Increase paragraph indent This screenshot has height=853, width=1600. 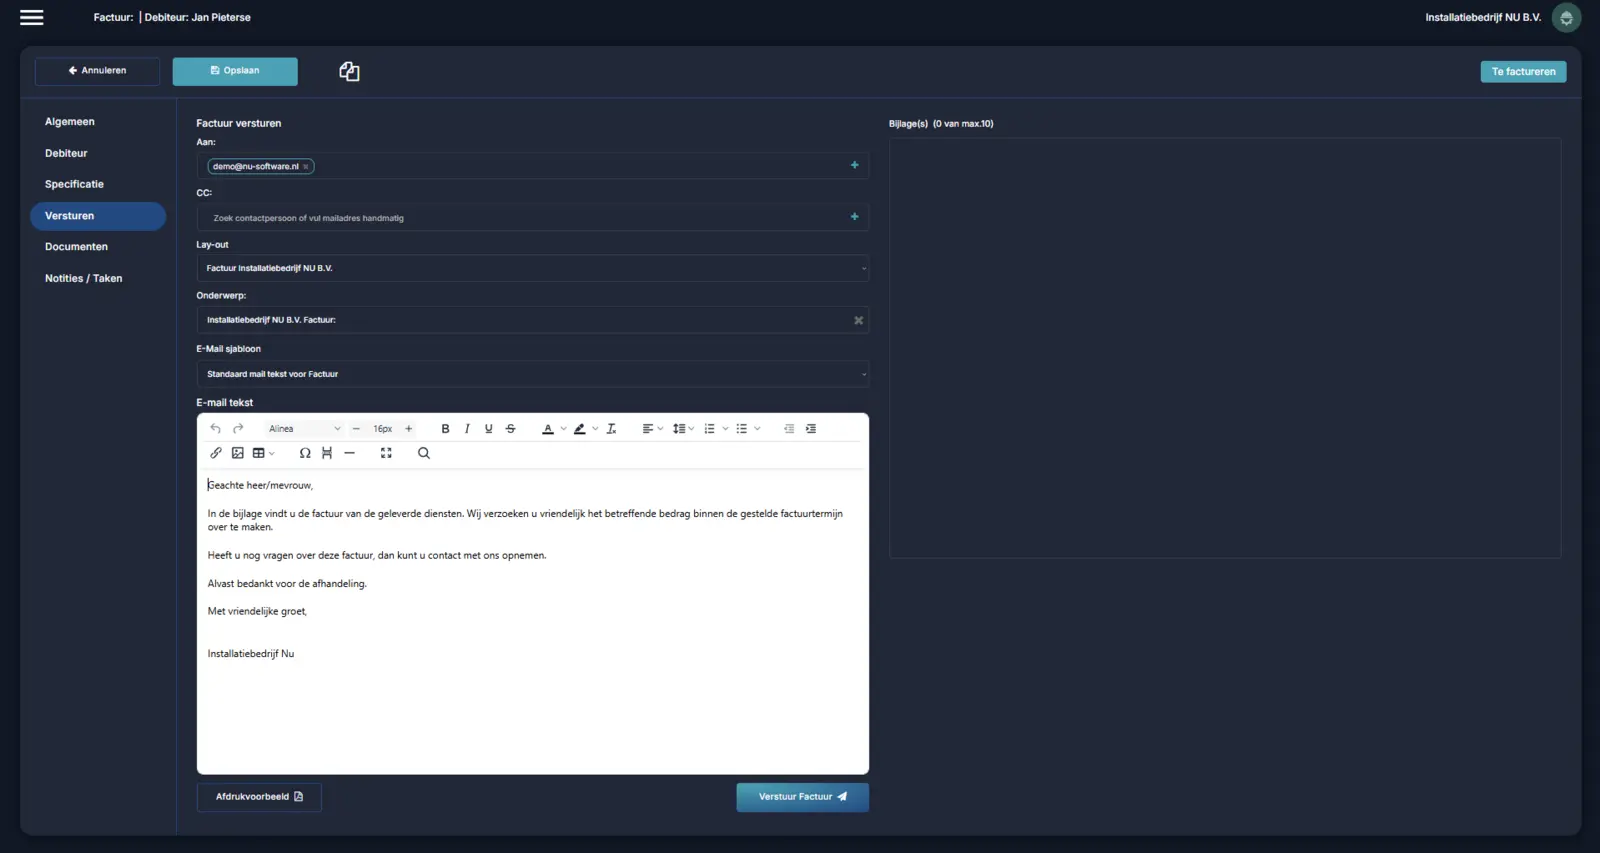pos(811,429)
